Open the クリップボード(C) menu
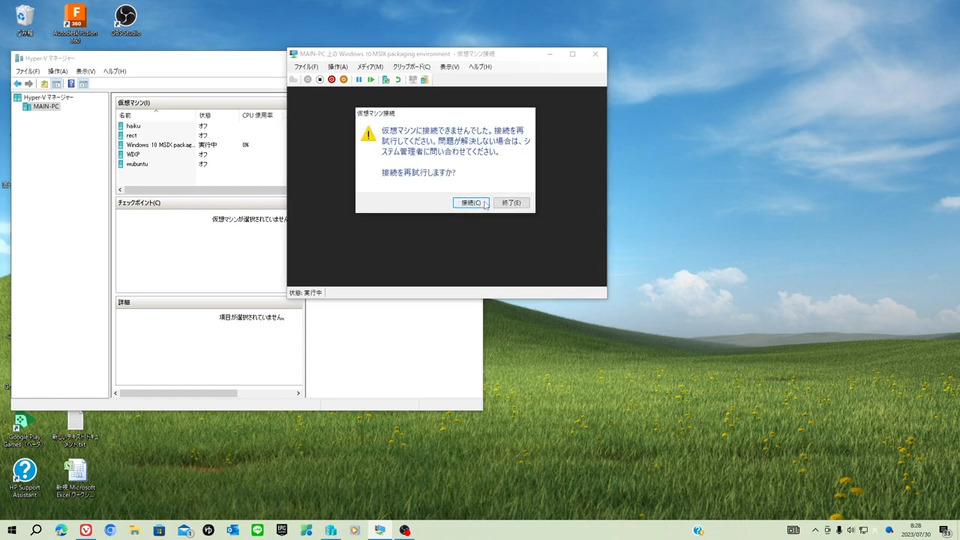 tap(411, 66)
